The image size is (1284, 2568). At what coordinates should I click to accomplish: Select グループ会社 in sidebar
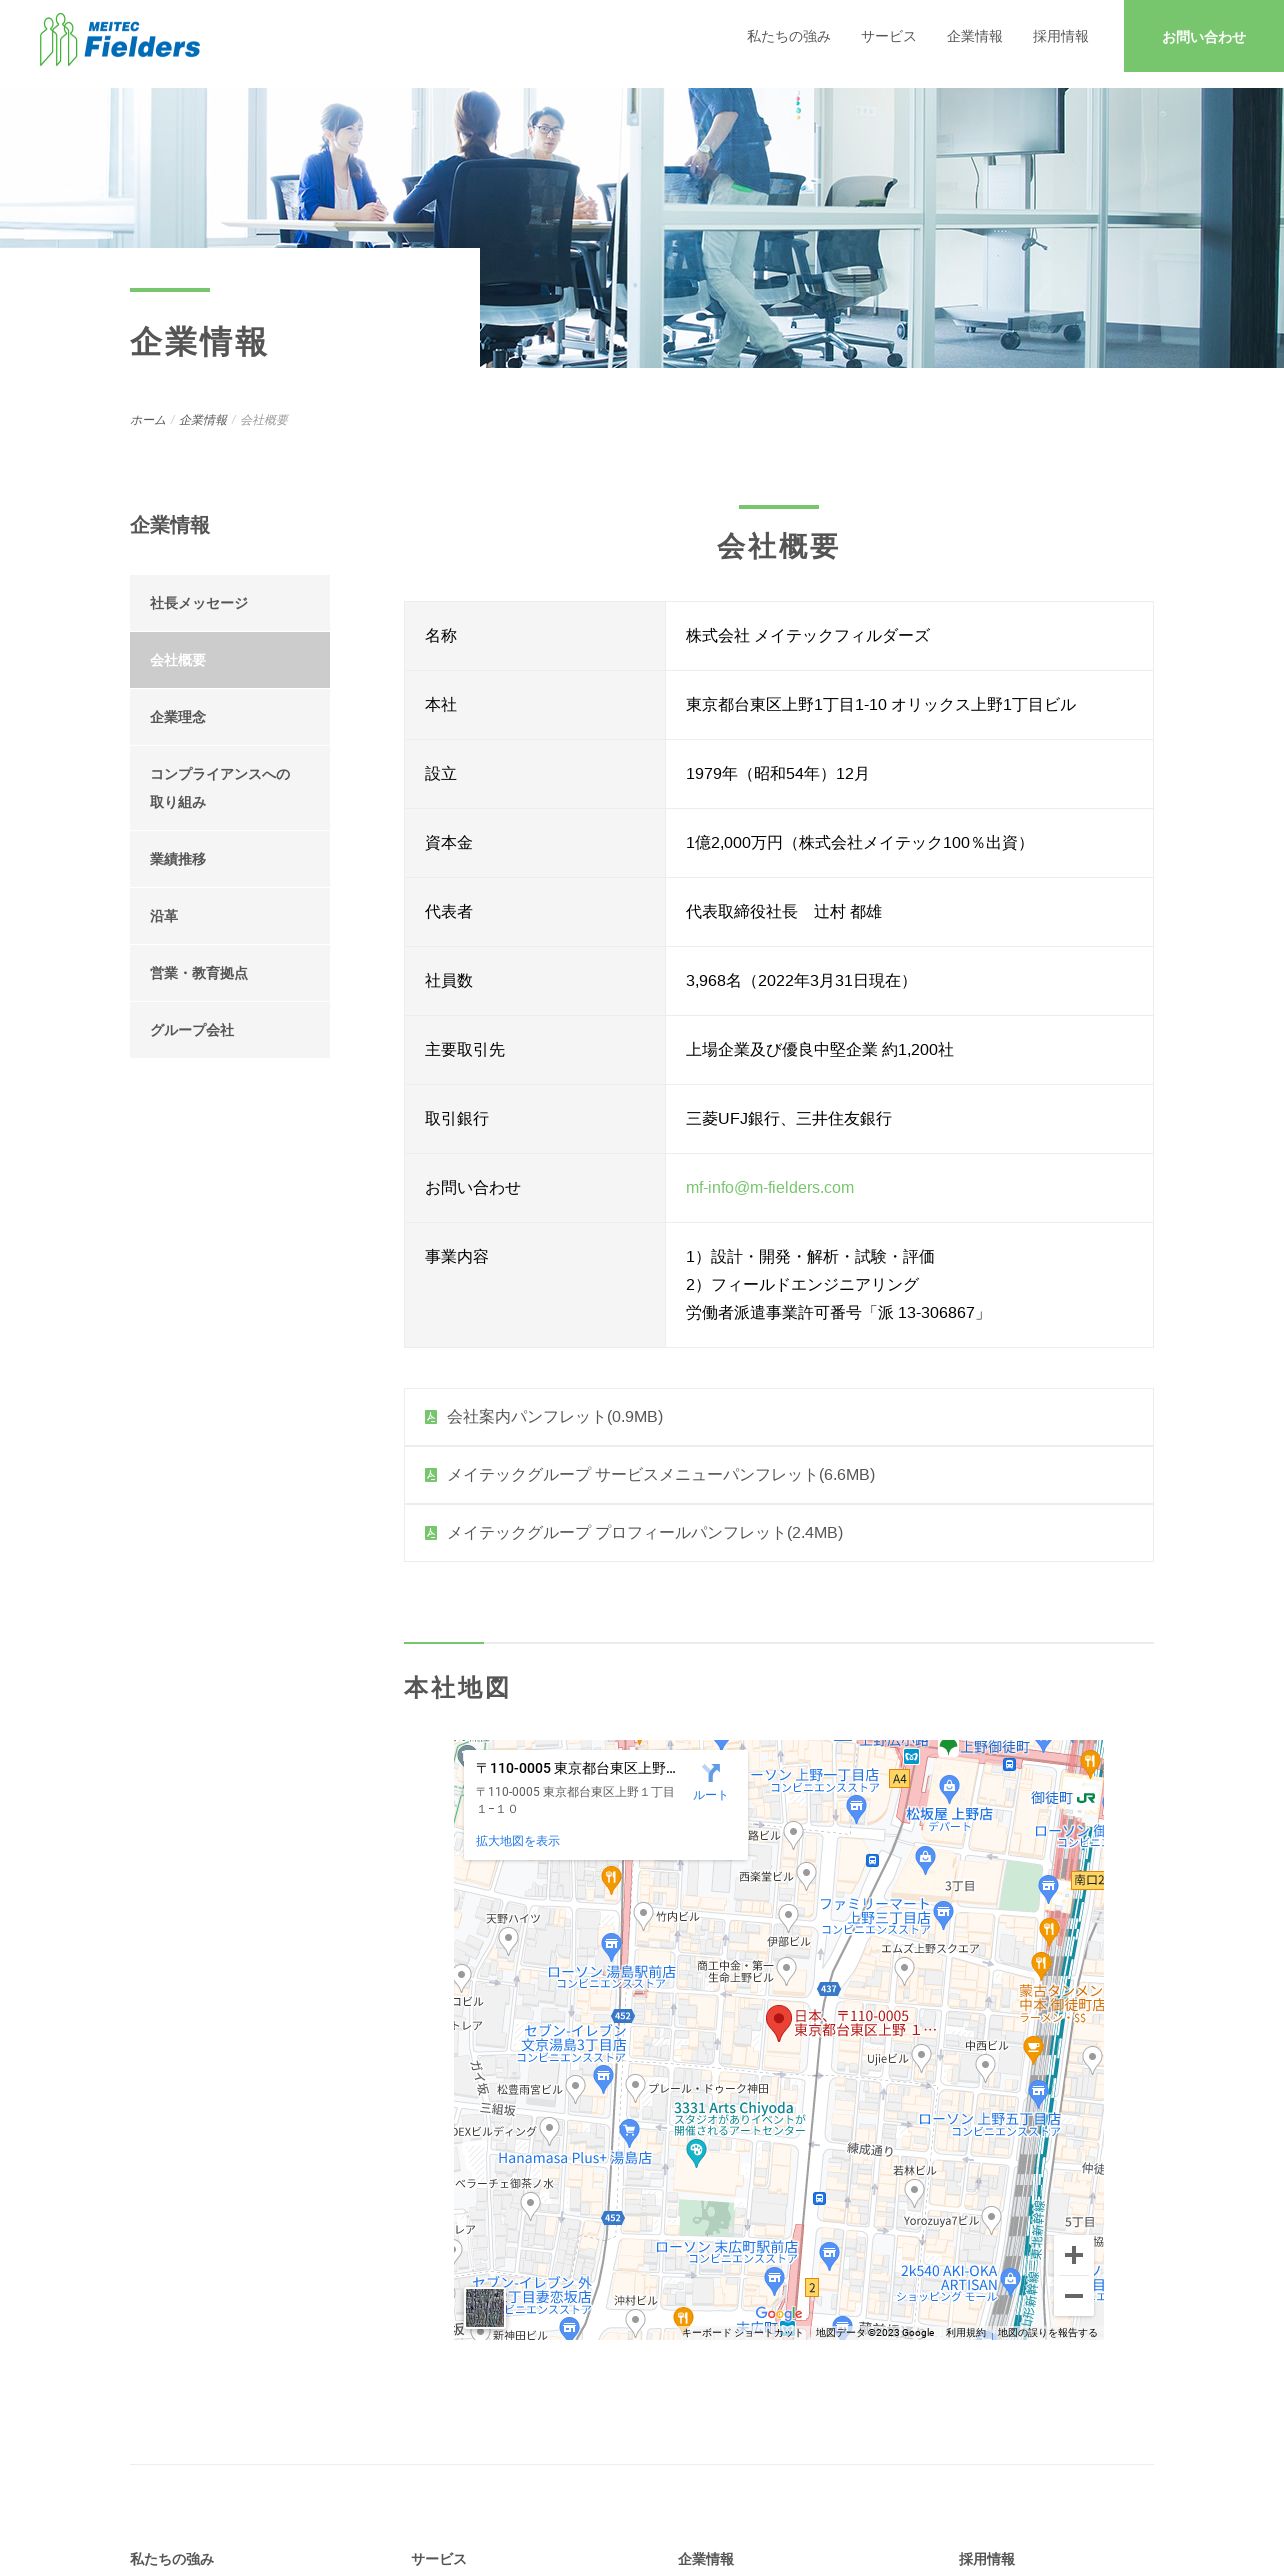click(x=229, y=1030)
